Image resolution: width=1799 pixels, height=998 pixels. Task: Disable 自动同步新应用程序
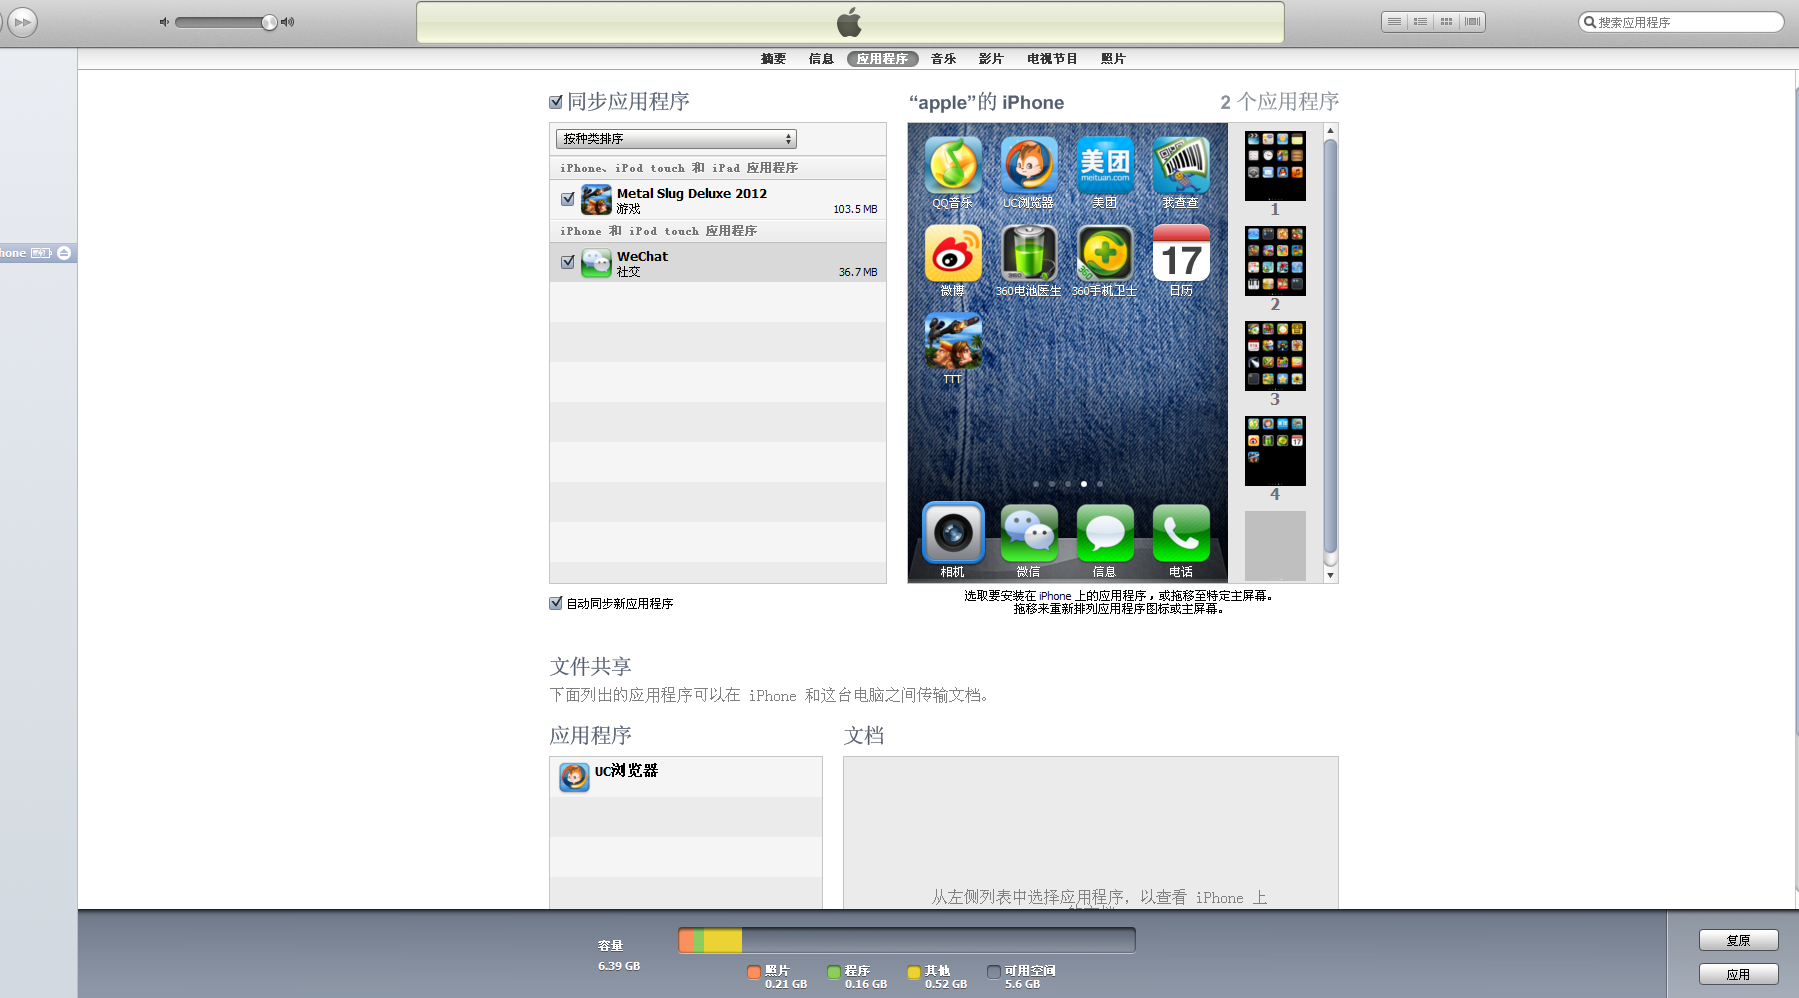(556, 603)
